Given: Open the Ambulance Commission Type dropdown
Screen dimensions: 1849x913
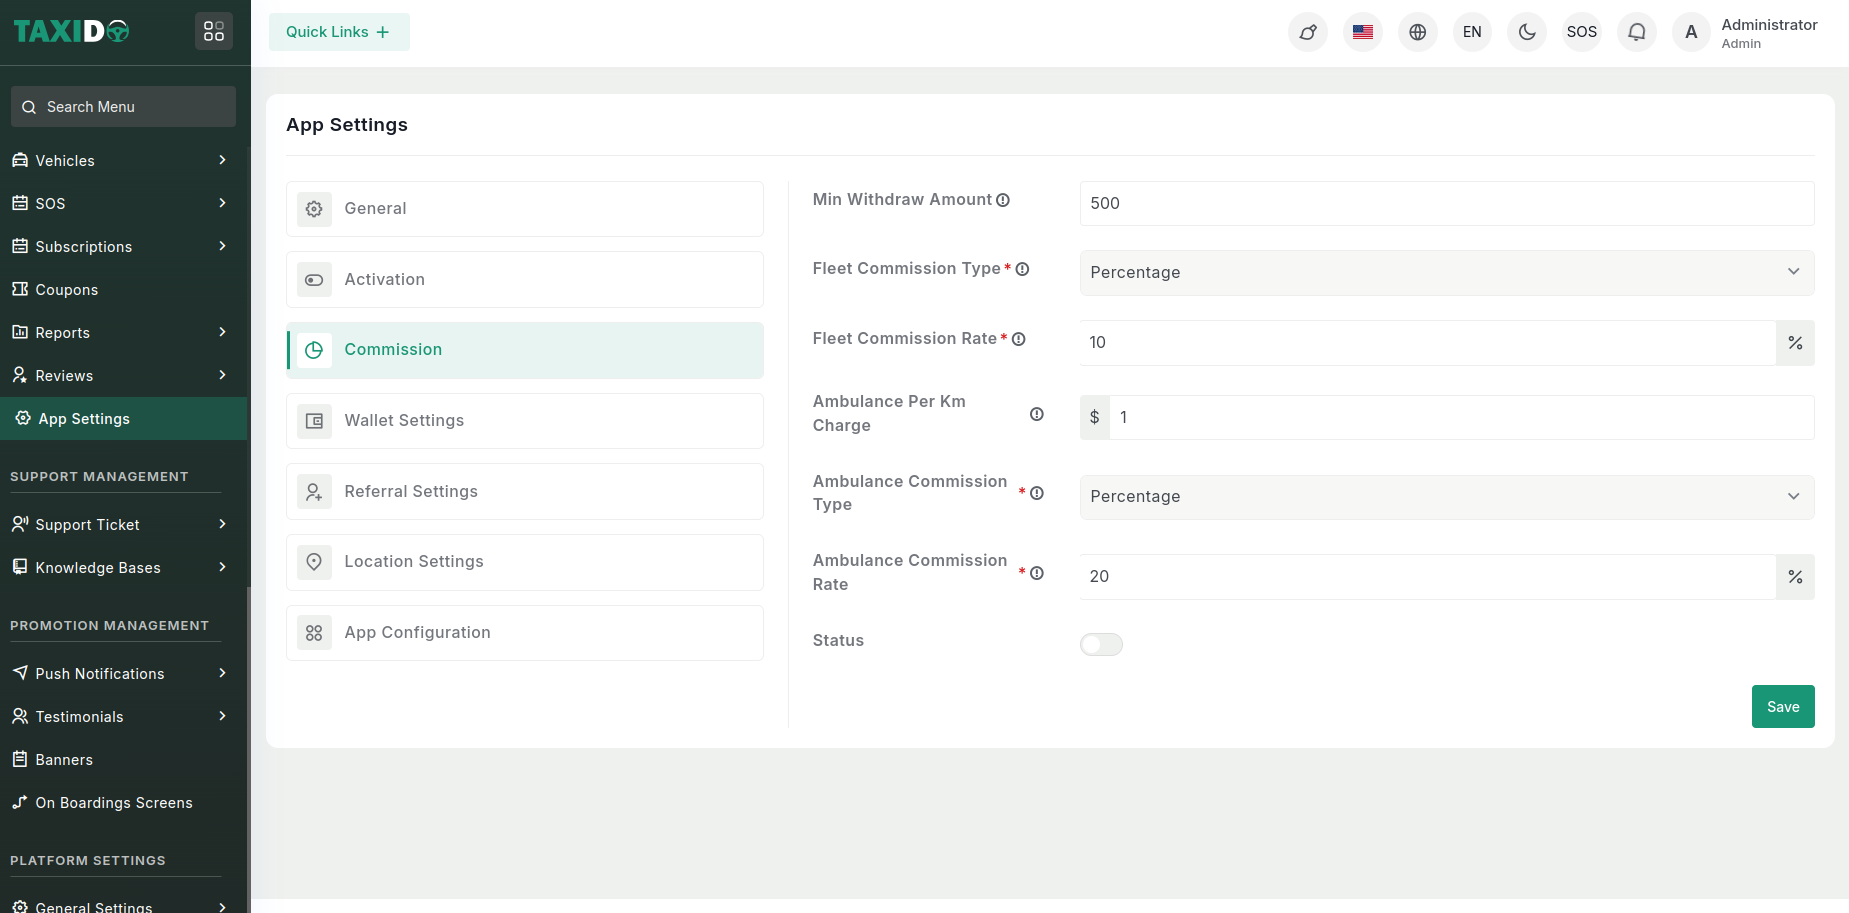Looking at the screenshot, I should [1446, 497].
